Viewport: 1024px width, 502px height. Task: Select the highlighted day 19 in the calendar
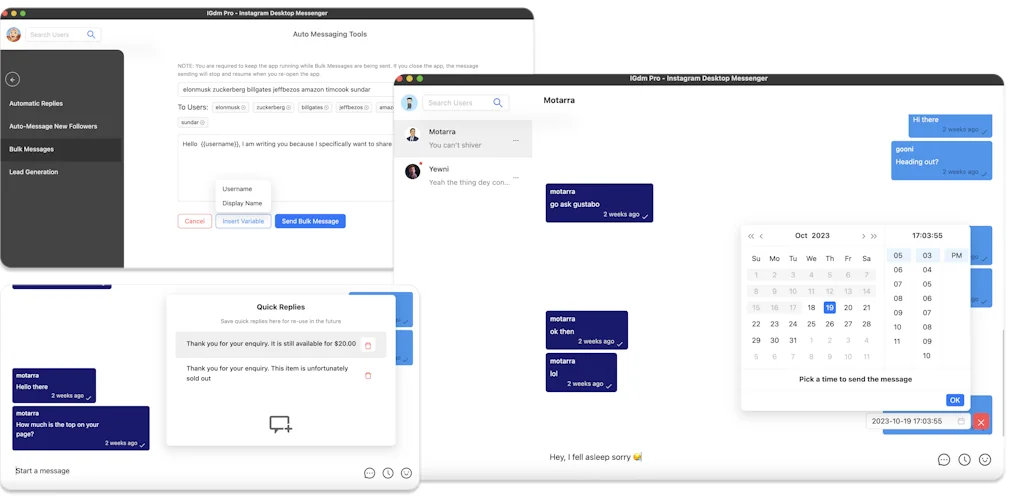click(x=829, y=307)
